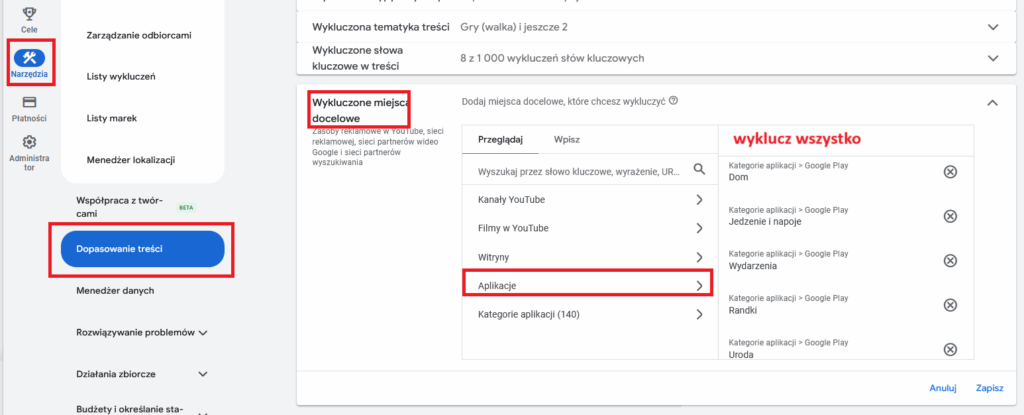
Task: Expand Rozwiązywanie problemów menu
Action: 203,332
